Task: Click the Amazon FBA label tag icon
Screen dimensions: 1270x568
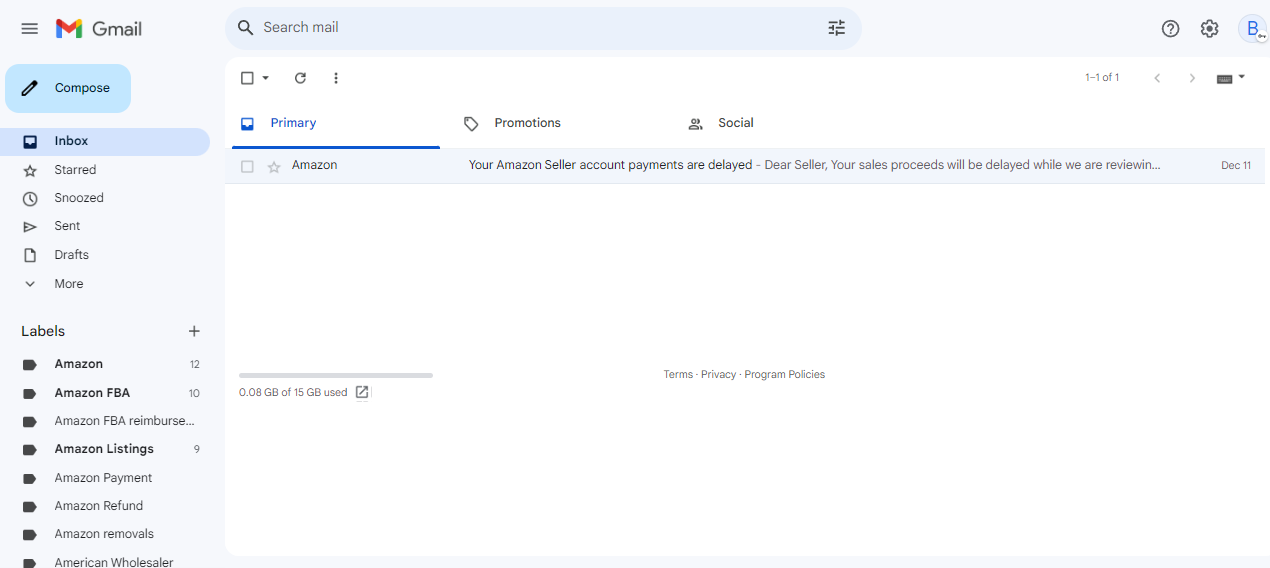Action: 30,393
